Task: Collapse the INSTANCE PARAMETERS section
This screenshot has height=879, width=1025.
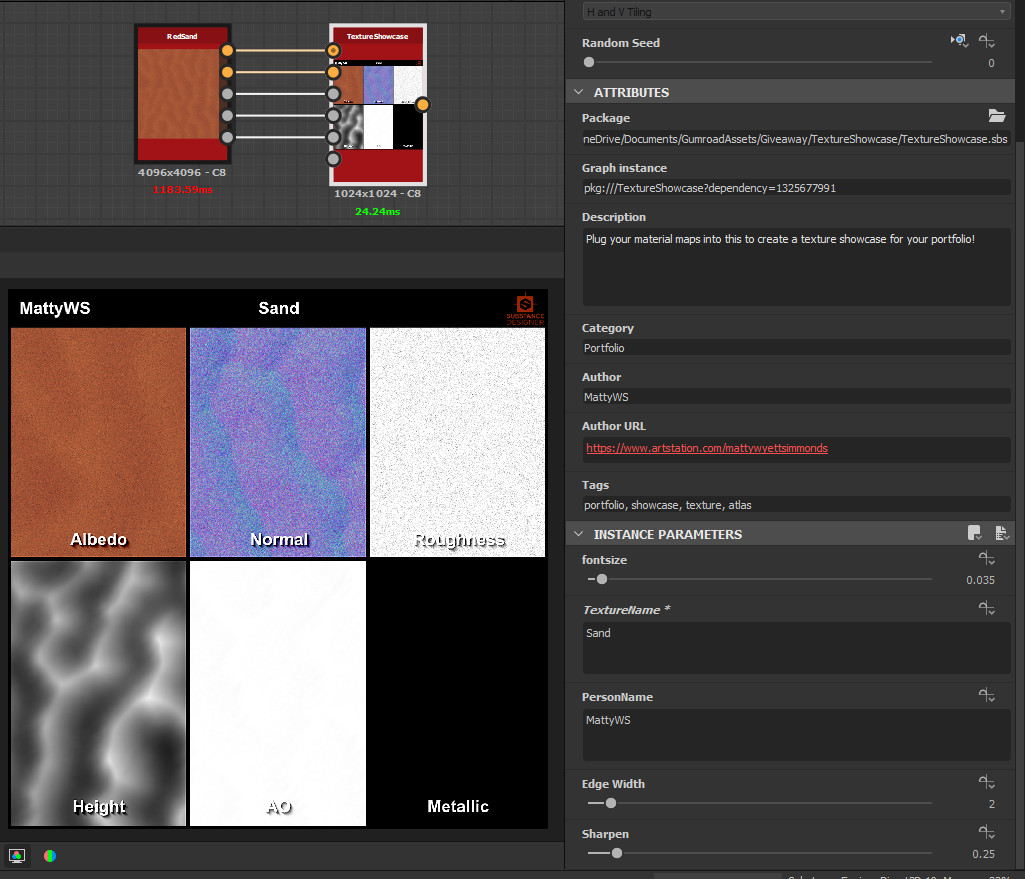Action: coord(577,533)
